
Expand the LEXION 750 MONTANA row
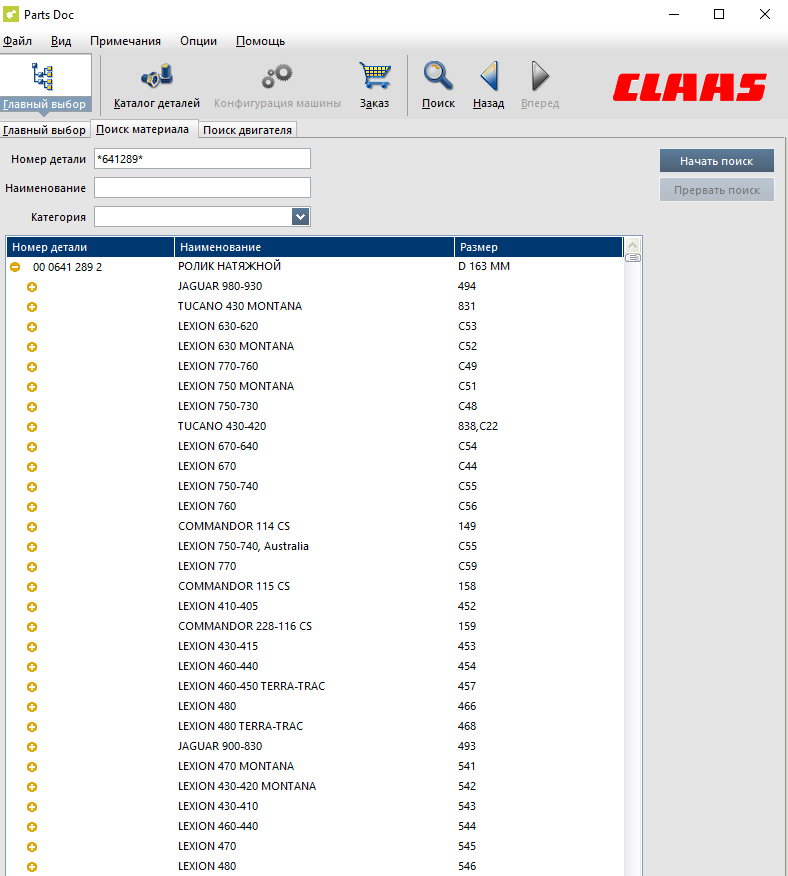pos(32,387)
